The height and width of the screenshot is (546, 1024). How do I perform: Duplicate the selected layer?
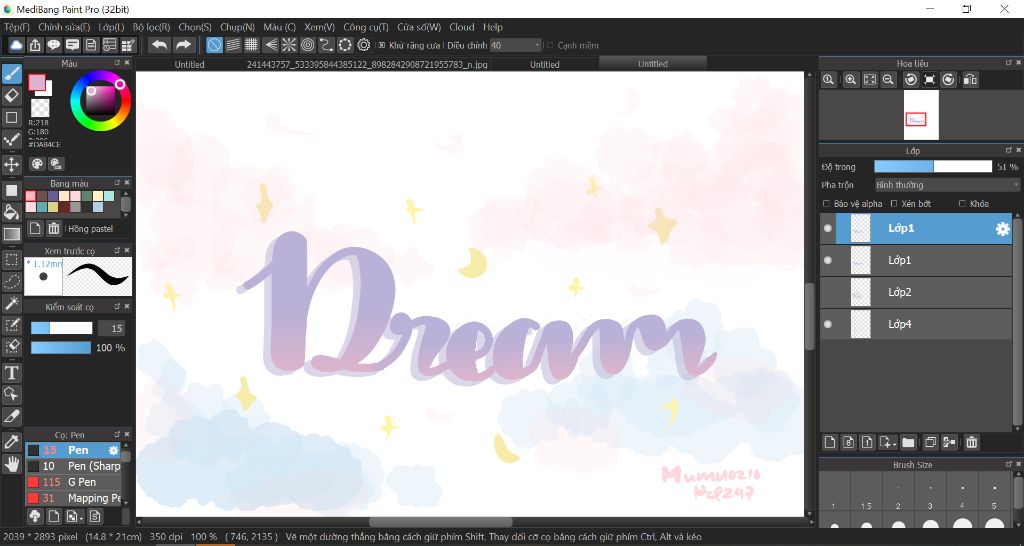point(931,442)
